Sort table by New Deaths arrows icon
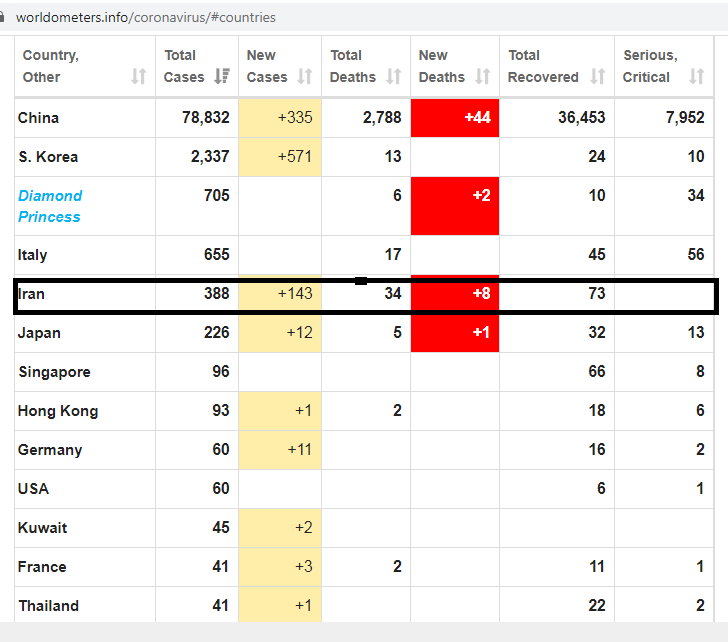Viewport: 728px width, 642px height. click(483, 77)
